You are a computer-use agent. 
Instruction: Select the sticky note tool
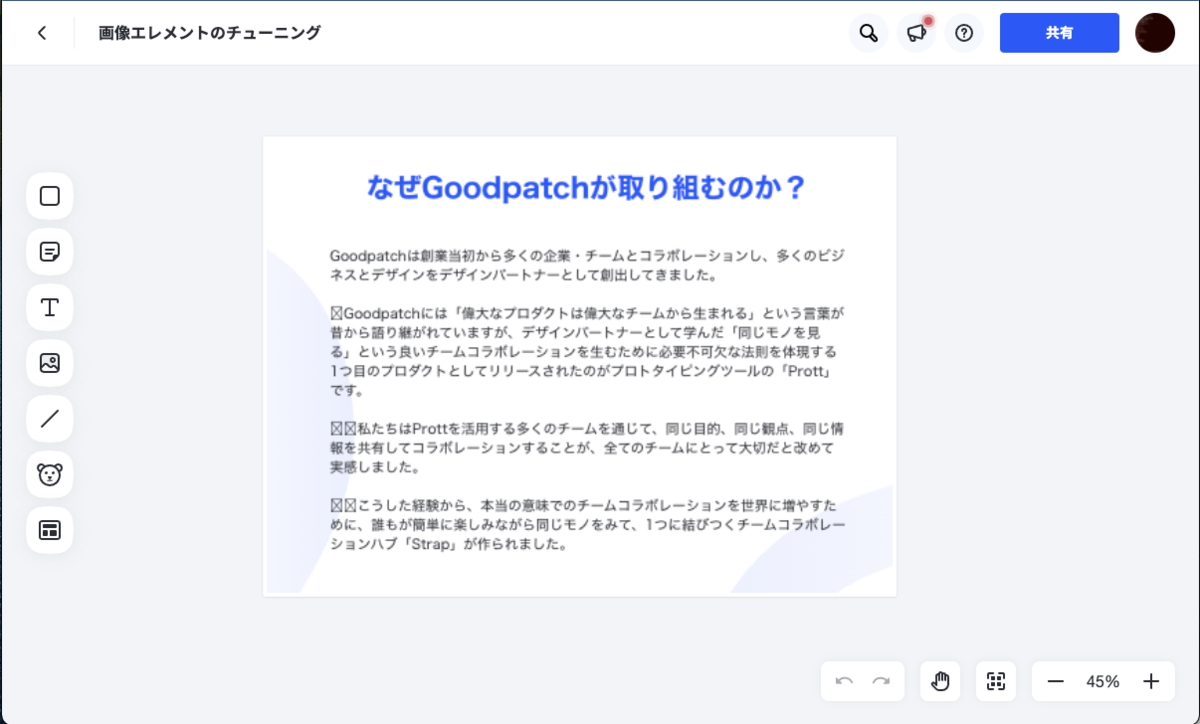48,251
